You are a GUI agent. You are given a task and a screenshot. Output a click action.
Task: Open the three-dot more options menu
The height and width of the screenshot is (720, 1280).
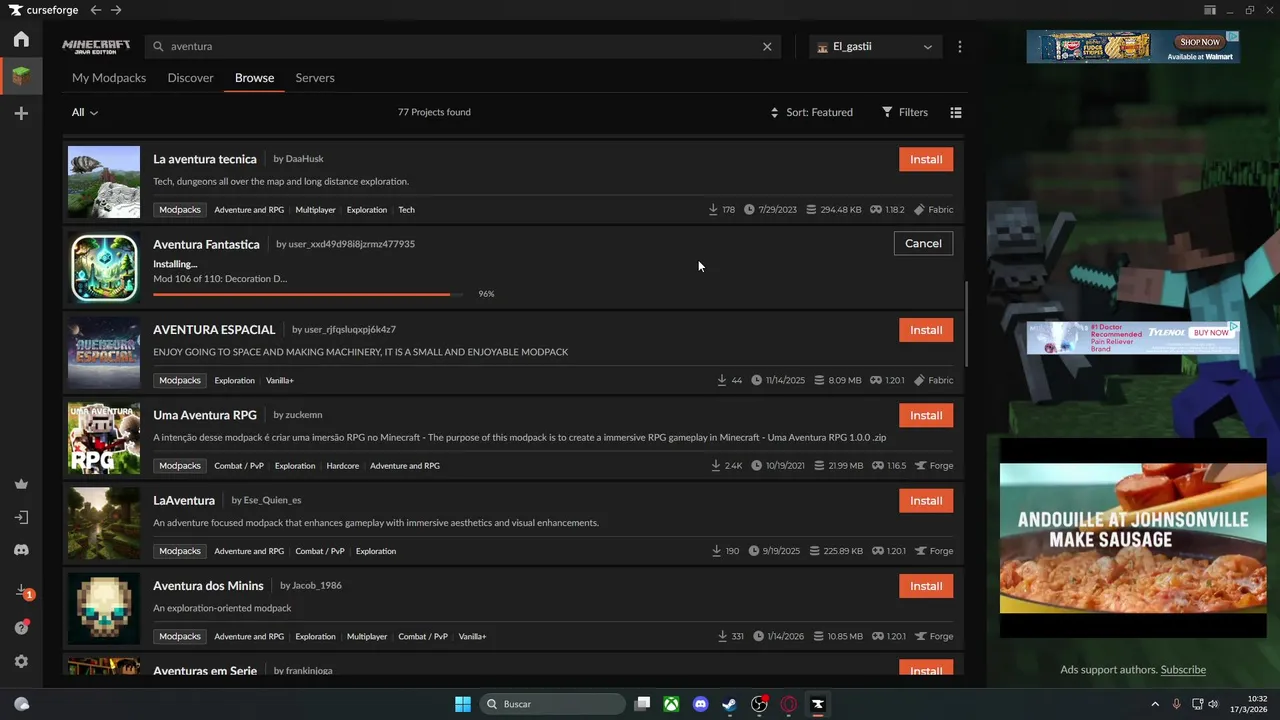tap(960, 46)
